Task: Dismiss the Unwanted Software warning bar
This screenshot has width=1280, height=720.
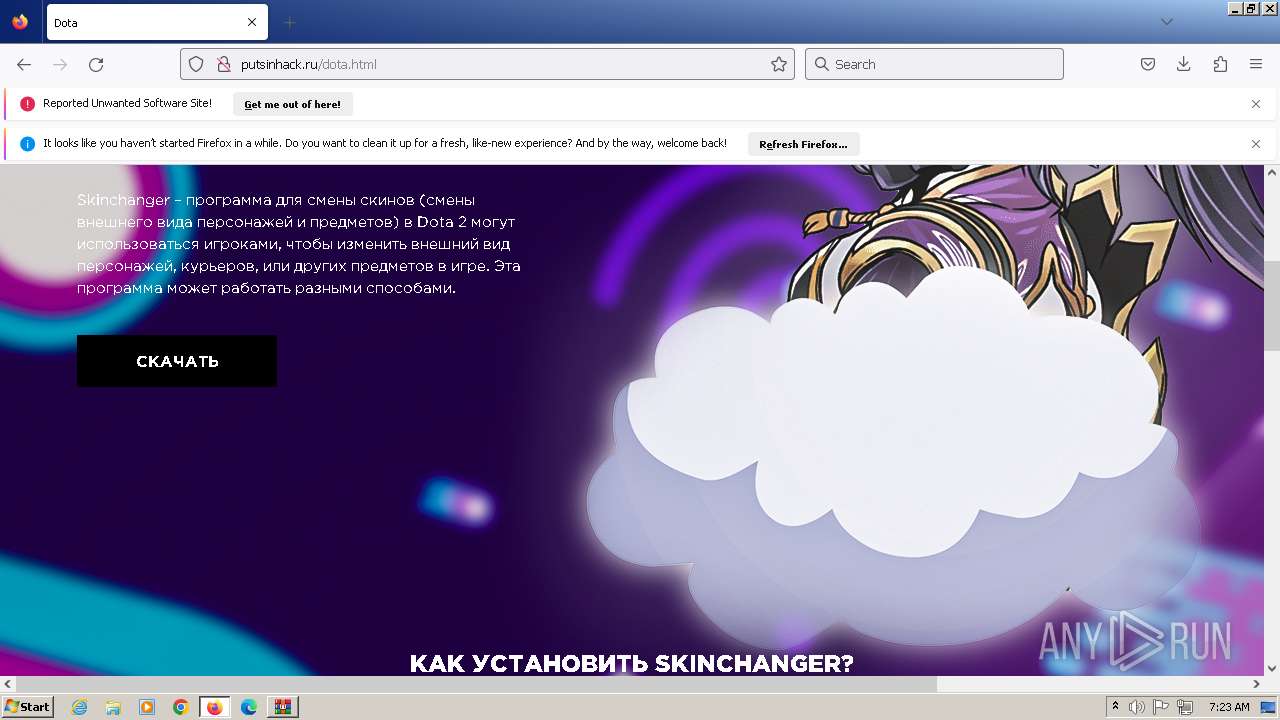Action: (x=1256, y=104)
